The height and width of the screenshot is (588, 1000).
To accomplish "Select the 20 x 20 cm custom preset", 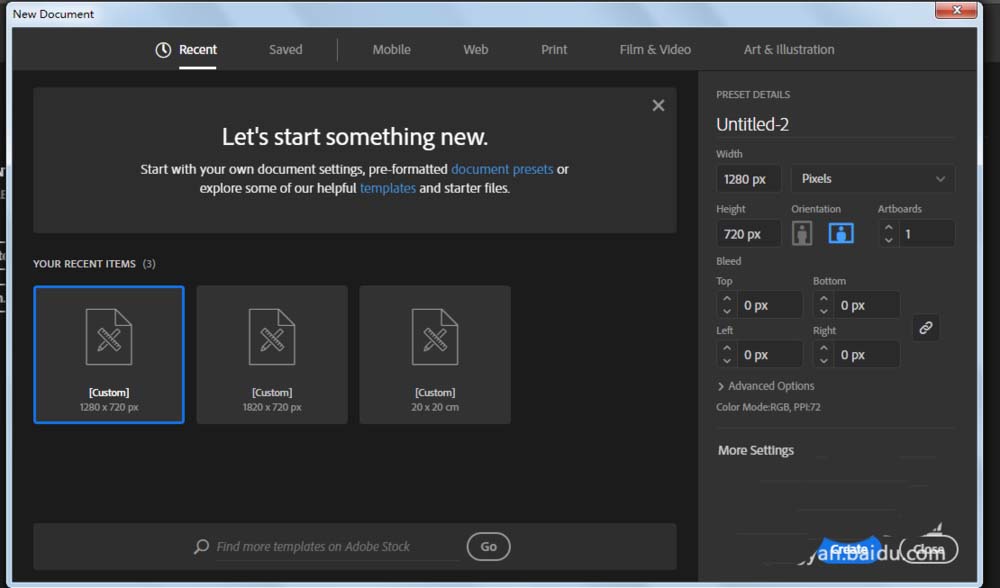I will coord(435,355).
